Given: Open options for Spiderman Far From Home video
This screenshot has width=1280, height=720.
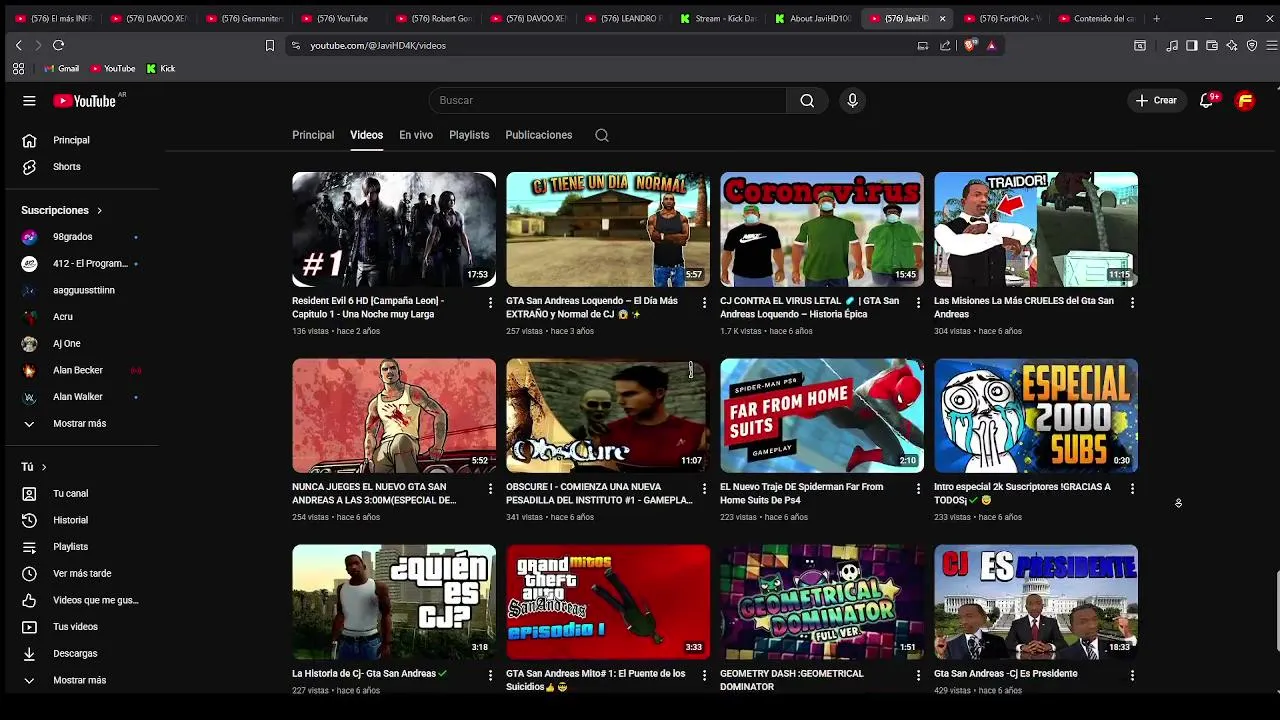Looking at the screenshot, I should tap(918, 488).
